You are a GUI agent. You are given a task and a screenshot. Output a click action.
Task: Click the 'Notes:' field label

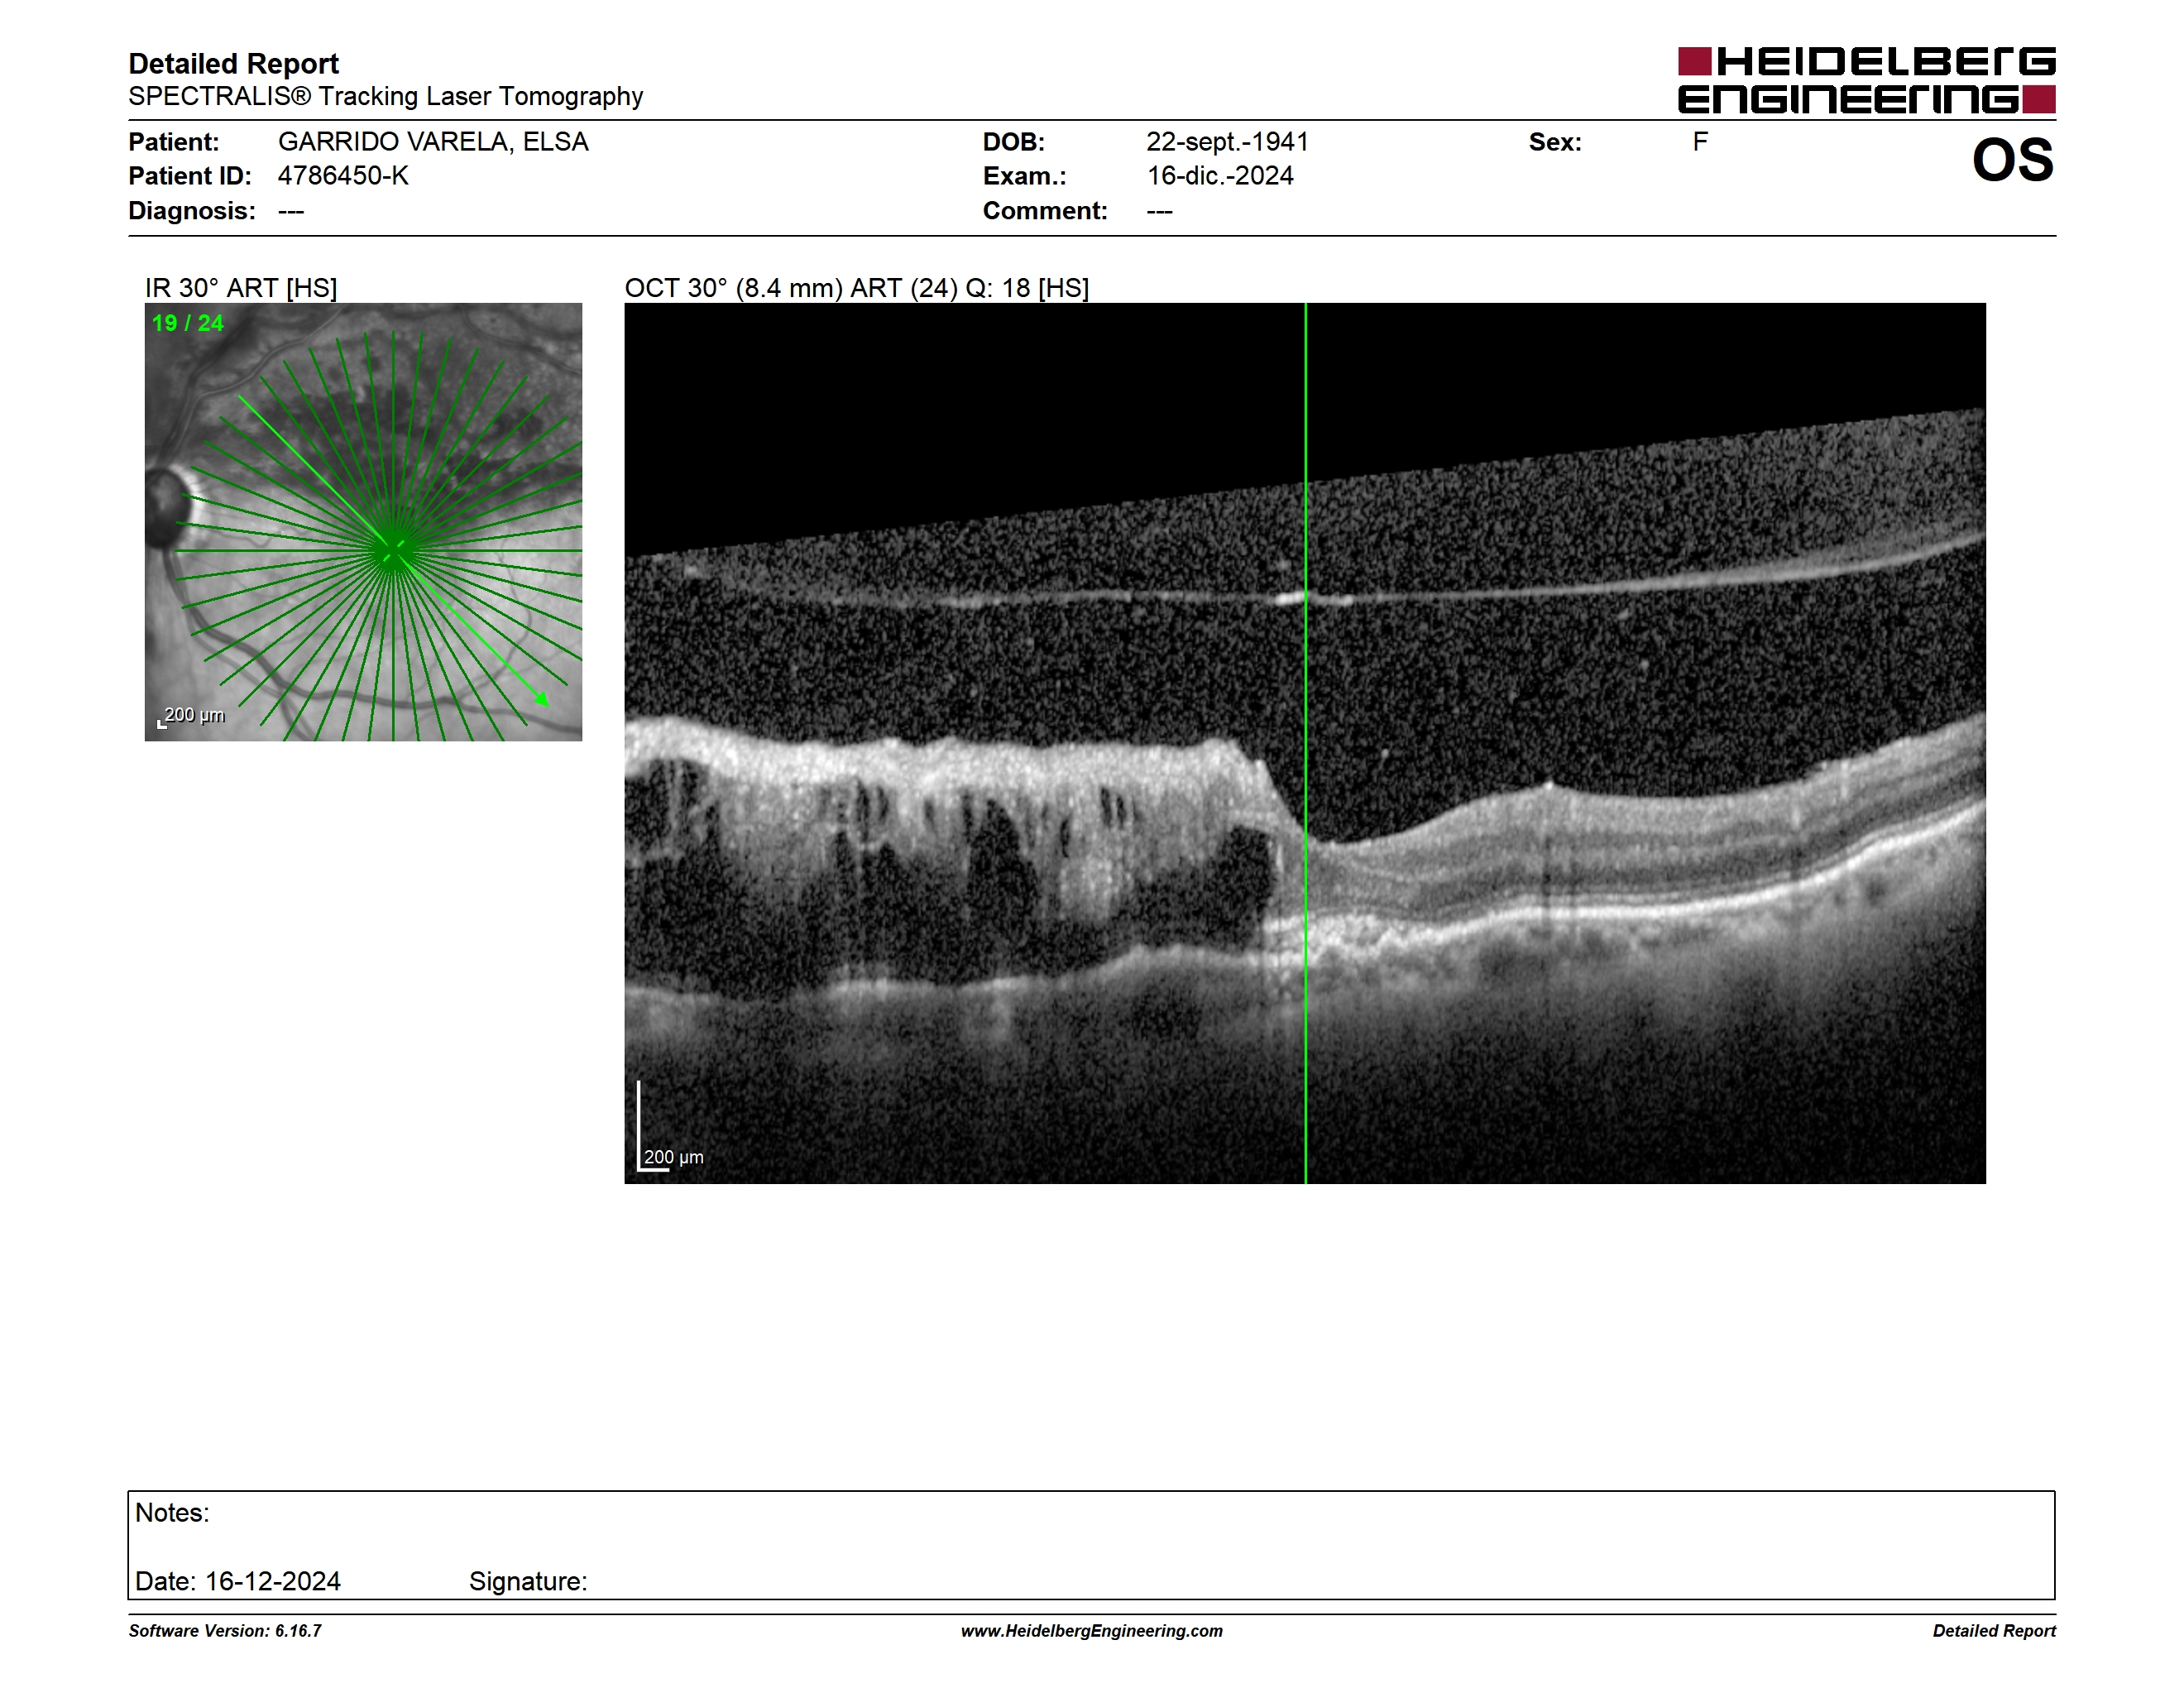point(172,1513)
